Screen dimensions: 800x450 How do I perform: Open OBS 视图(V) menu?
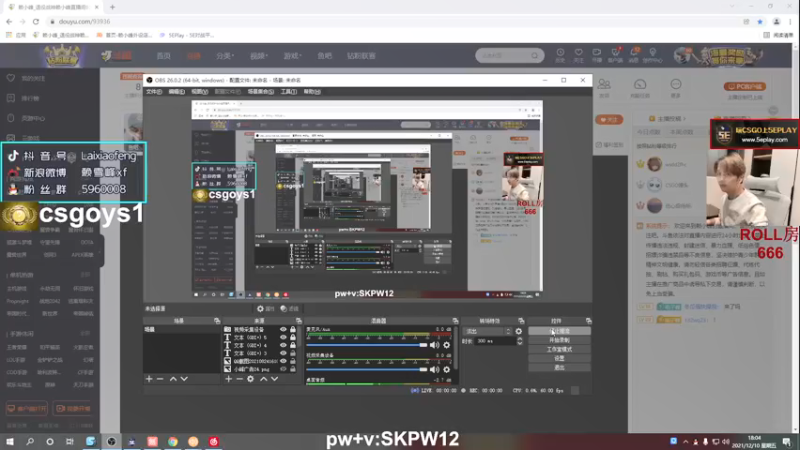pos(199,92)
